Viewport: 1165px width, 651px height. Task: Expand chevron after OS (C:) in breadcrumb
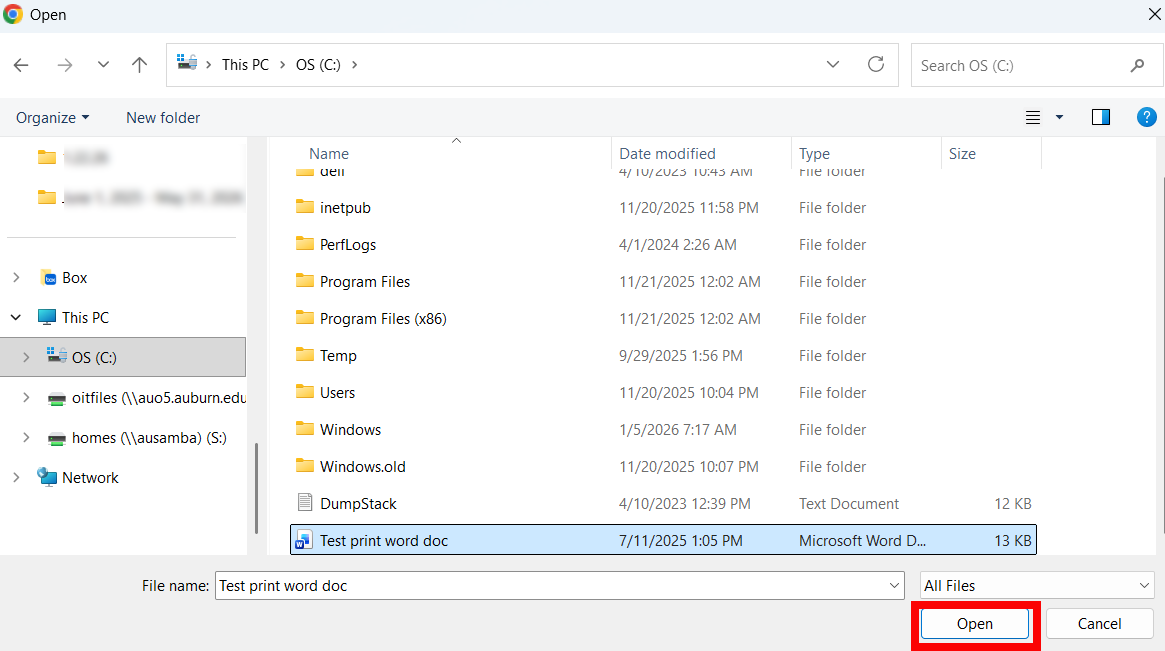pos(354,65)
